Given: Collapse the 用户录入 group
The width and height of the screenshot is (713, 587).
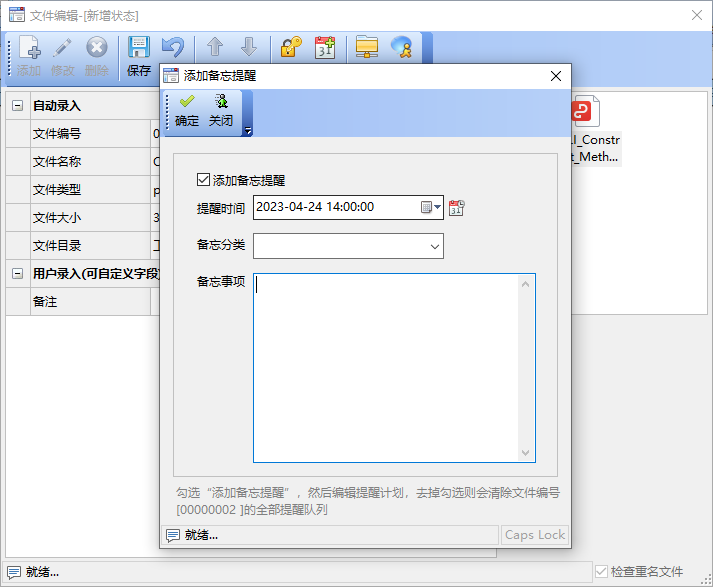Looking at the screenshot, I should click(17, 274).
